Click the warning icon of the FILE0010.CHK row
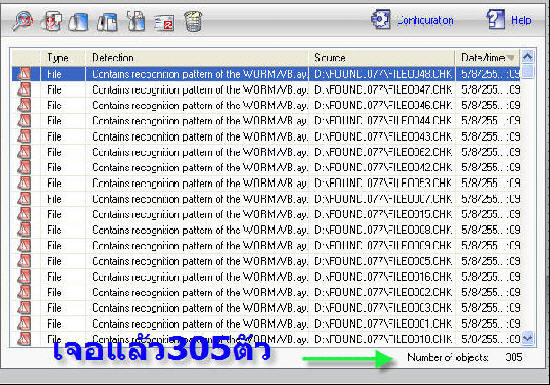The width and height of the screenshot is (550, 385). click(x=24, y=339)
